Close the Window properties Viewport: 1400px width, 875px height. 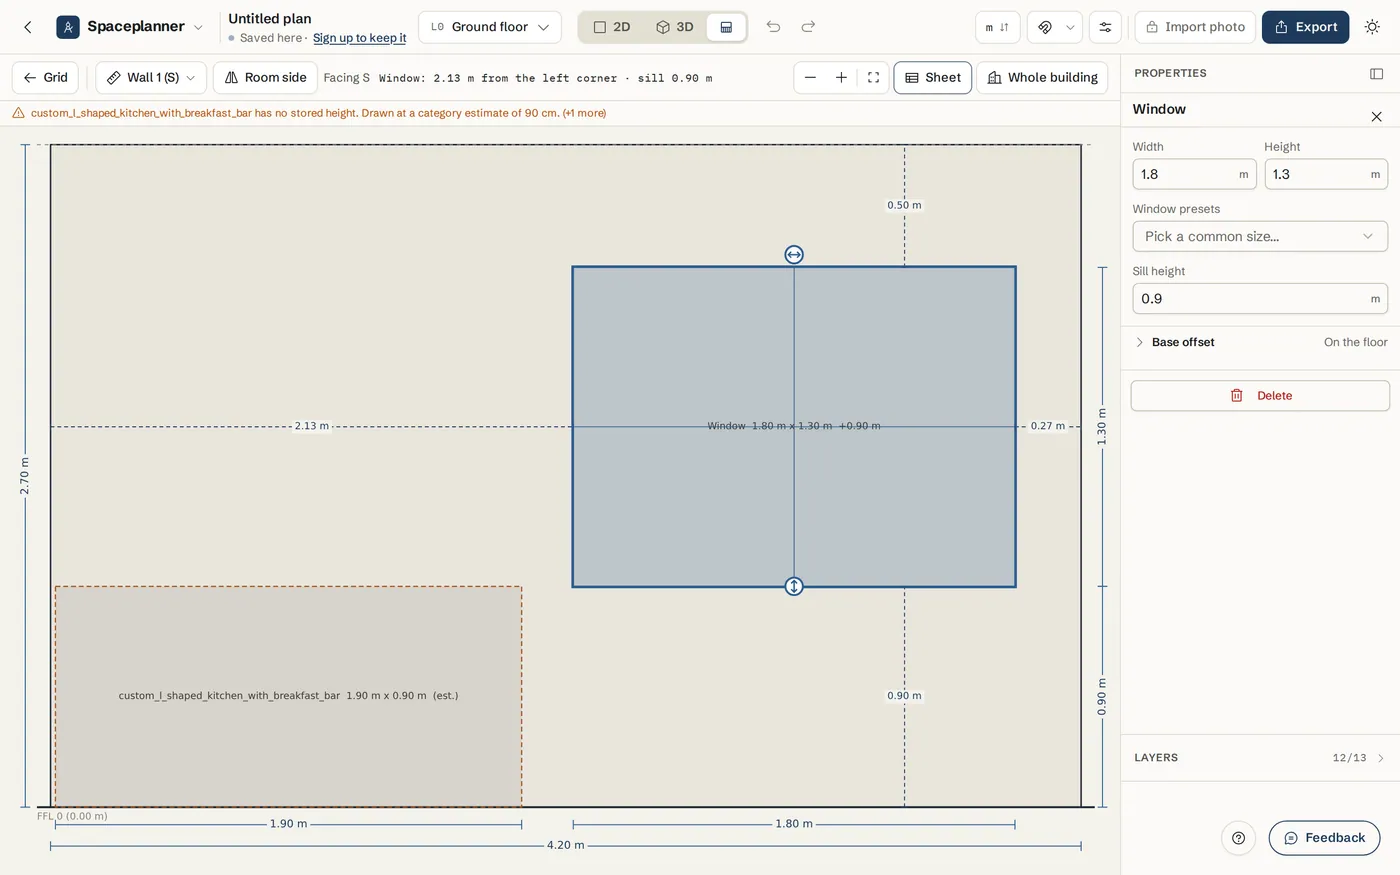pos(1376,117)
